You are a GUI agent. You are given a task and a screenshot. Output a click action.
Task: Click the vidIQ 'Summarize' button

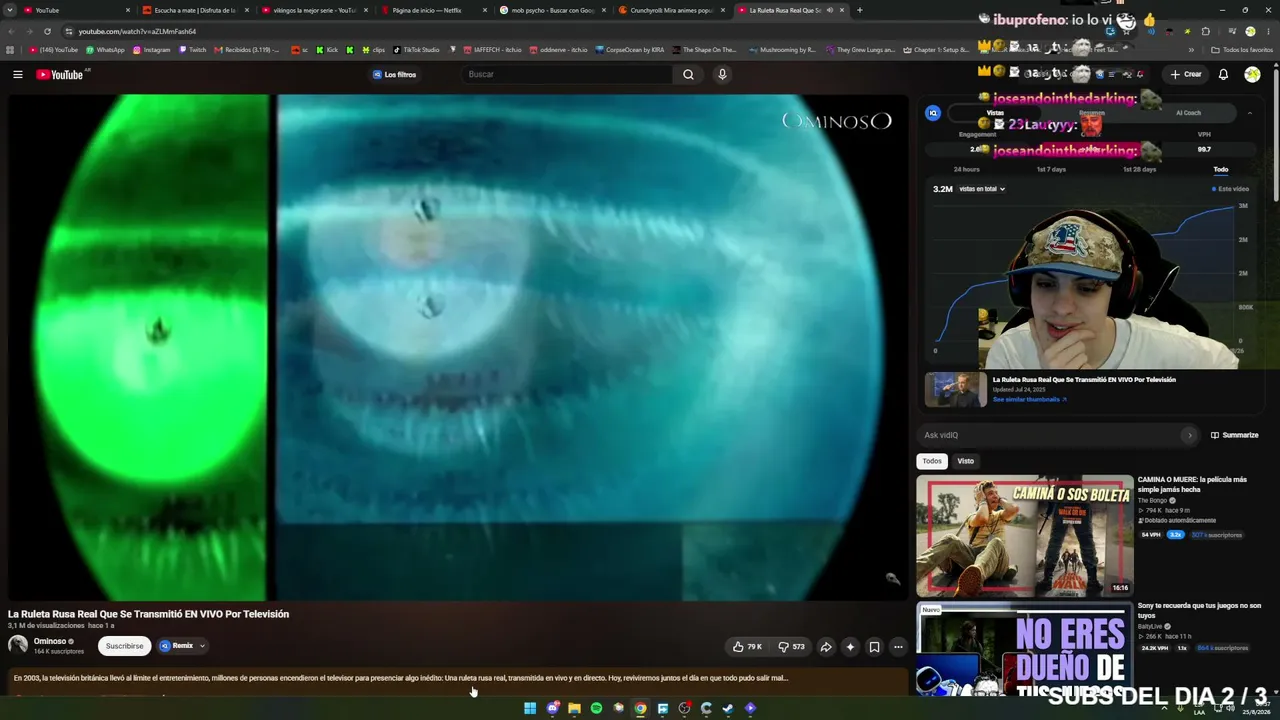(x=1234, y=435)
